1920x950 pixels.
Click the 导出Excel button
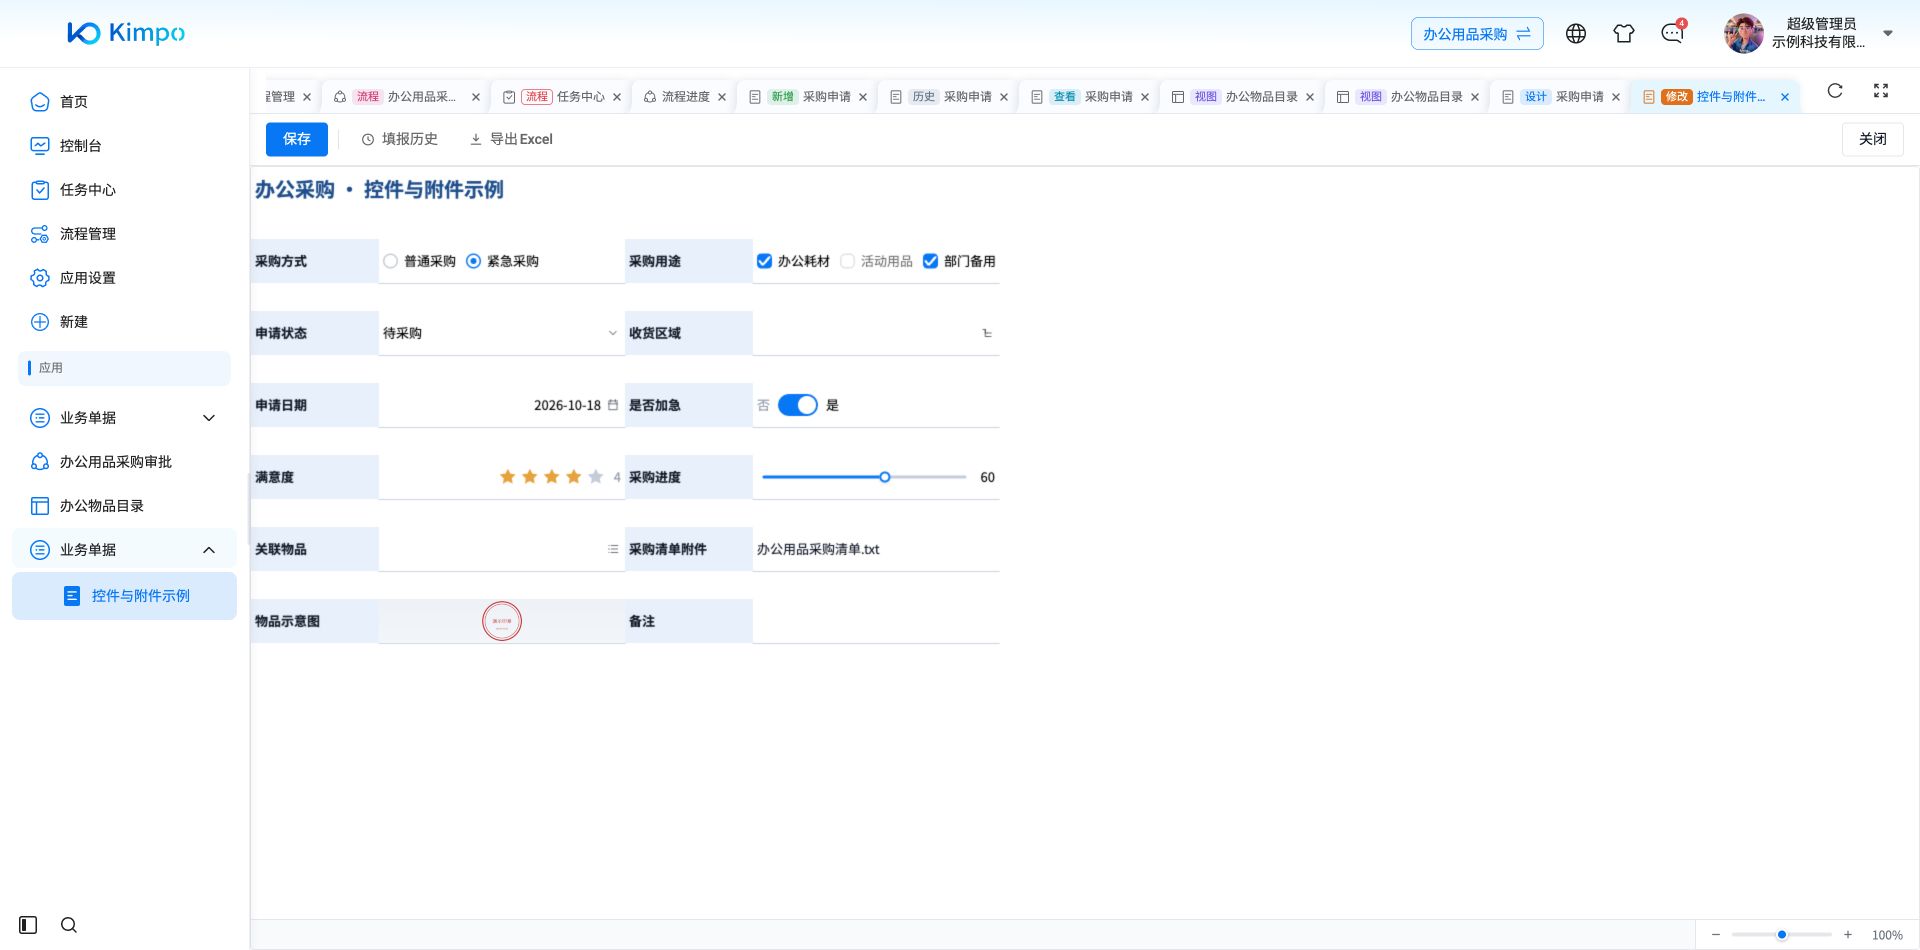click(511, 139)
